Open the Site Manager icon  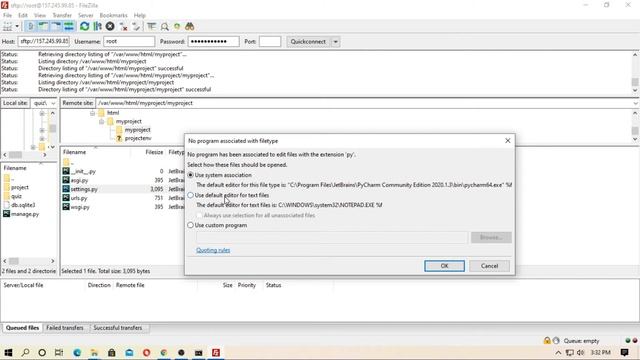coord(7,27)
